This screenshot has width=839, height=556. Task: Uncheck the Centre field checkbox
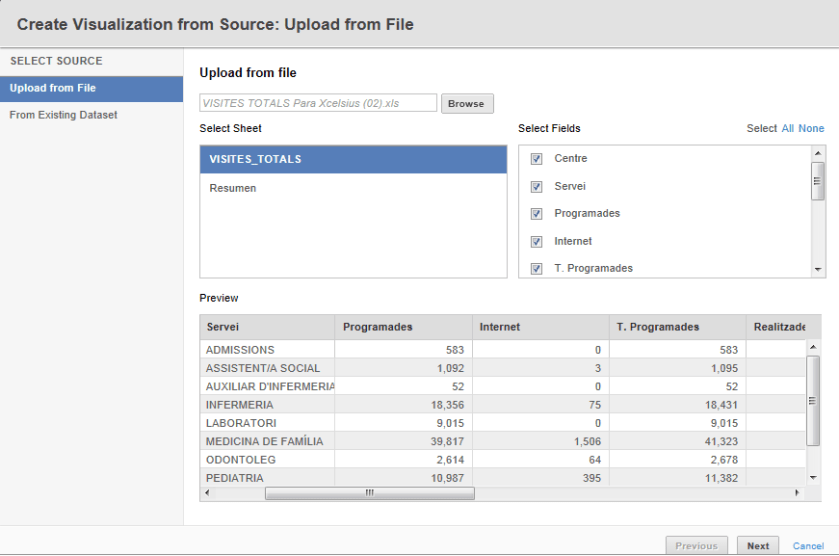(x=537, y=159)
